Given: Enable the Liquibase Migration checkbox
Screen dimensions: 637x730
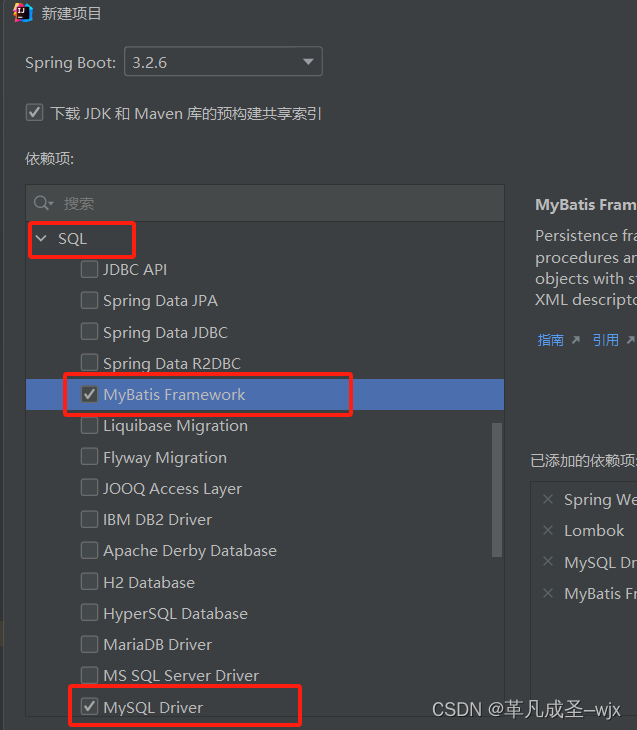Looking at the screenshot, I should click(89, 426).
